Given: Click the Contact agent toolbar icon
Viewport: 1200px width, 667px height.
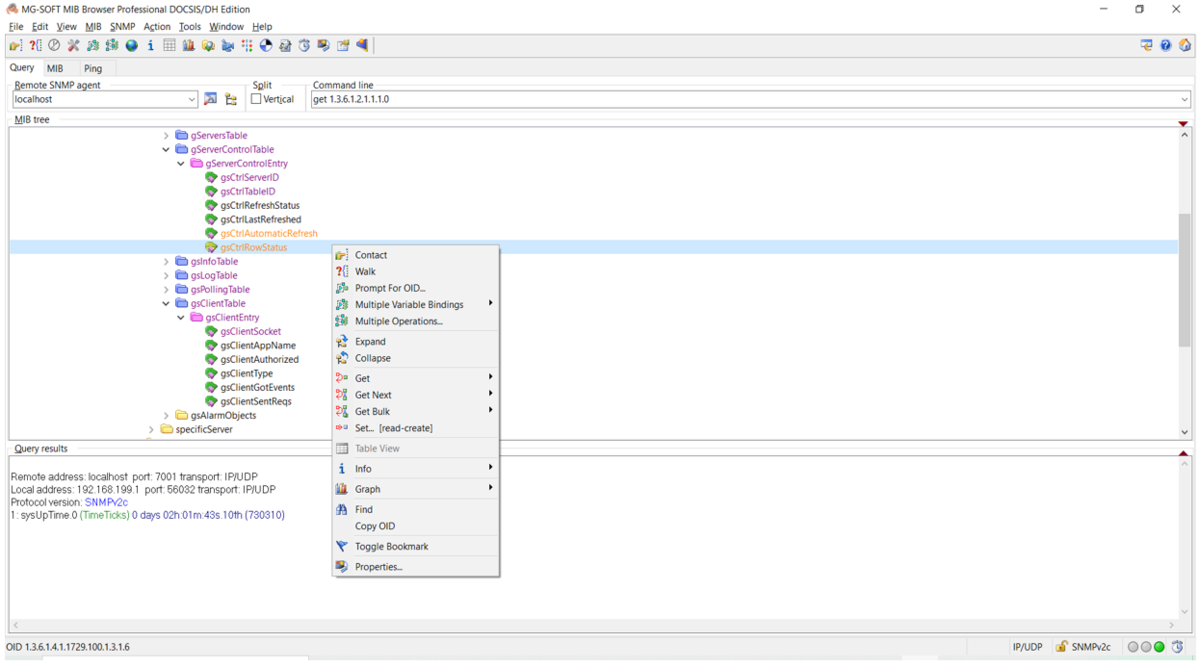Looking at the screenshot, I should pyautogui.click(x=15, y=45).
